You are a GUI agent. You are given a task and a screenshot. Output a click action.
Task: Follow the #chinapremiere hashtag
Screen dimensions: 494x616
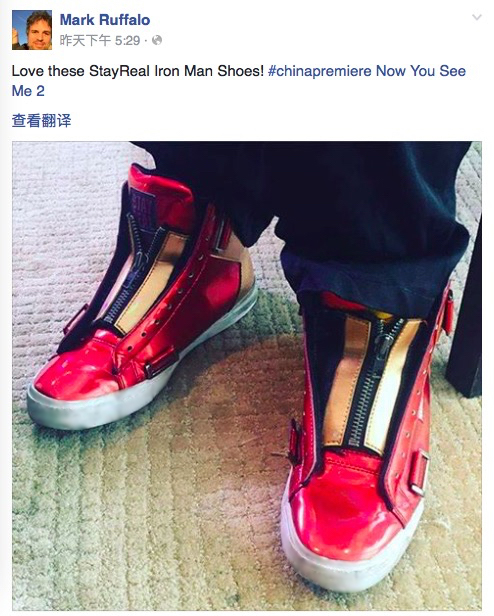(x=319, y=71)
